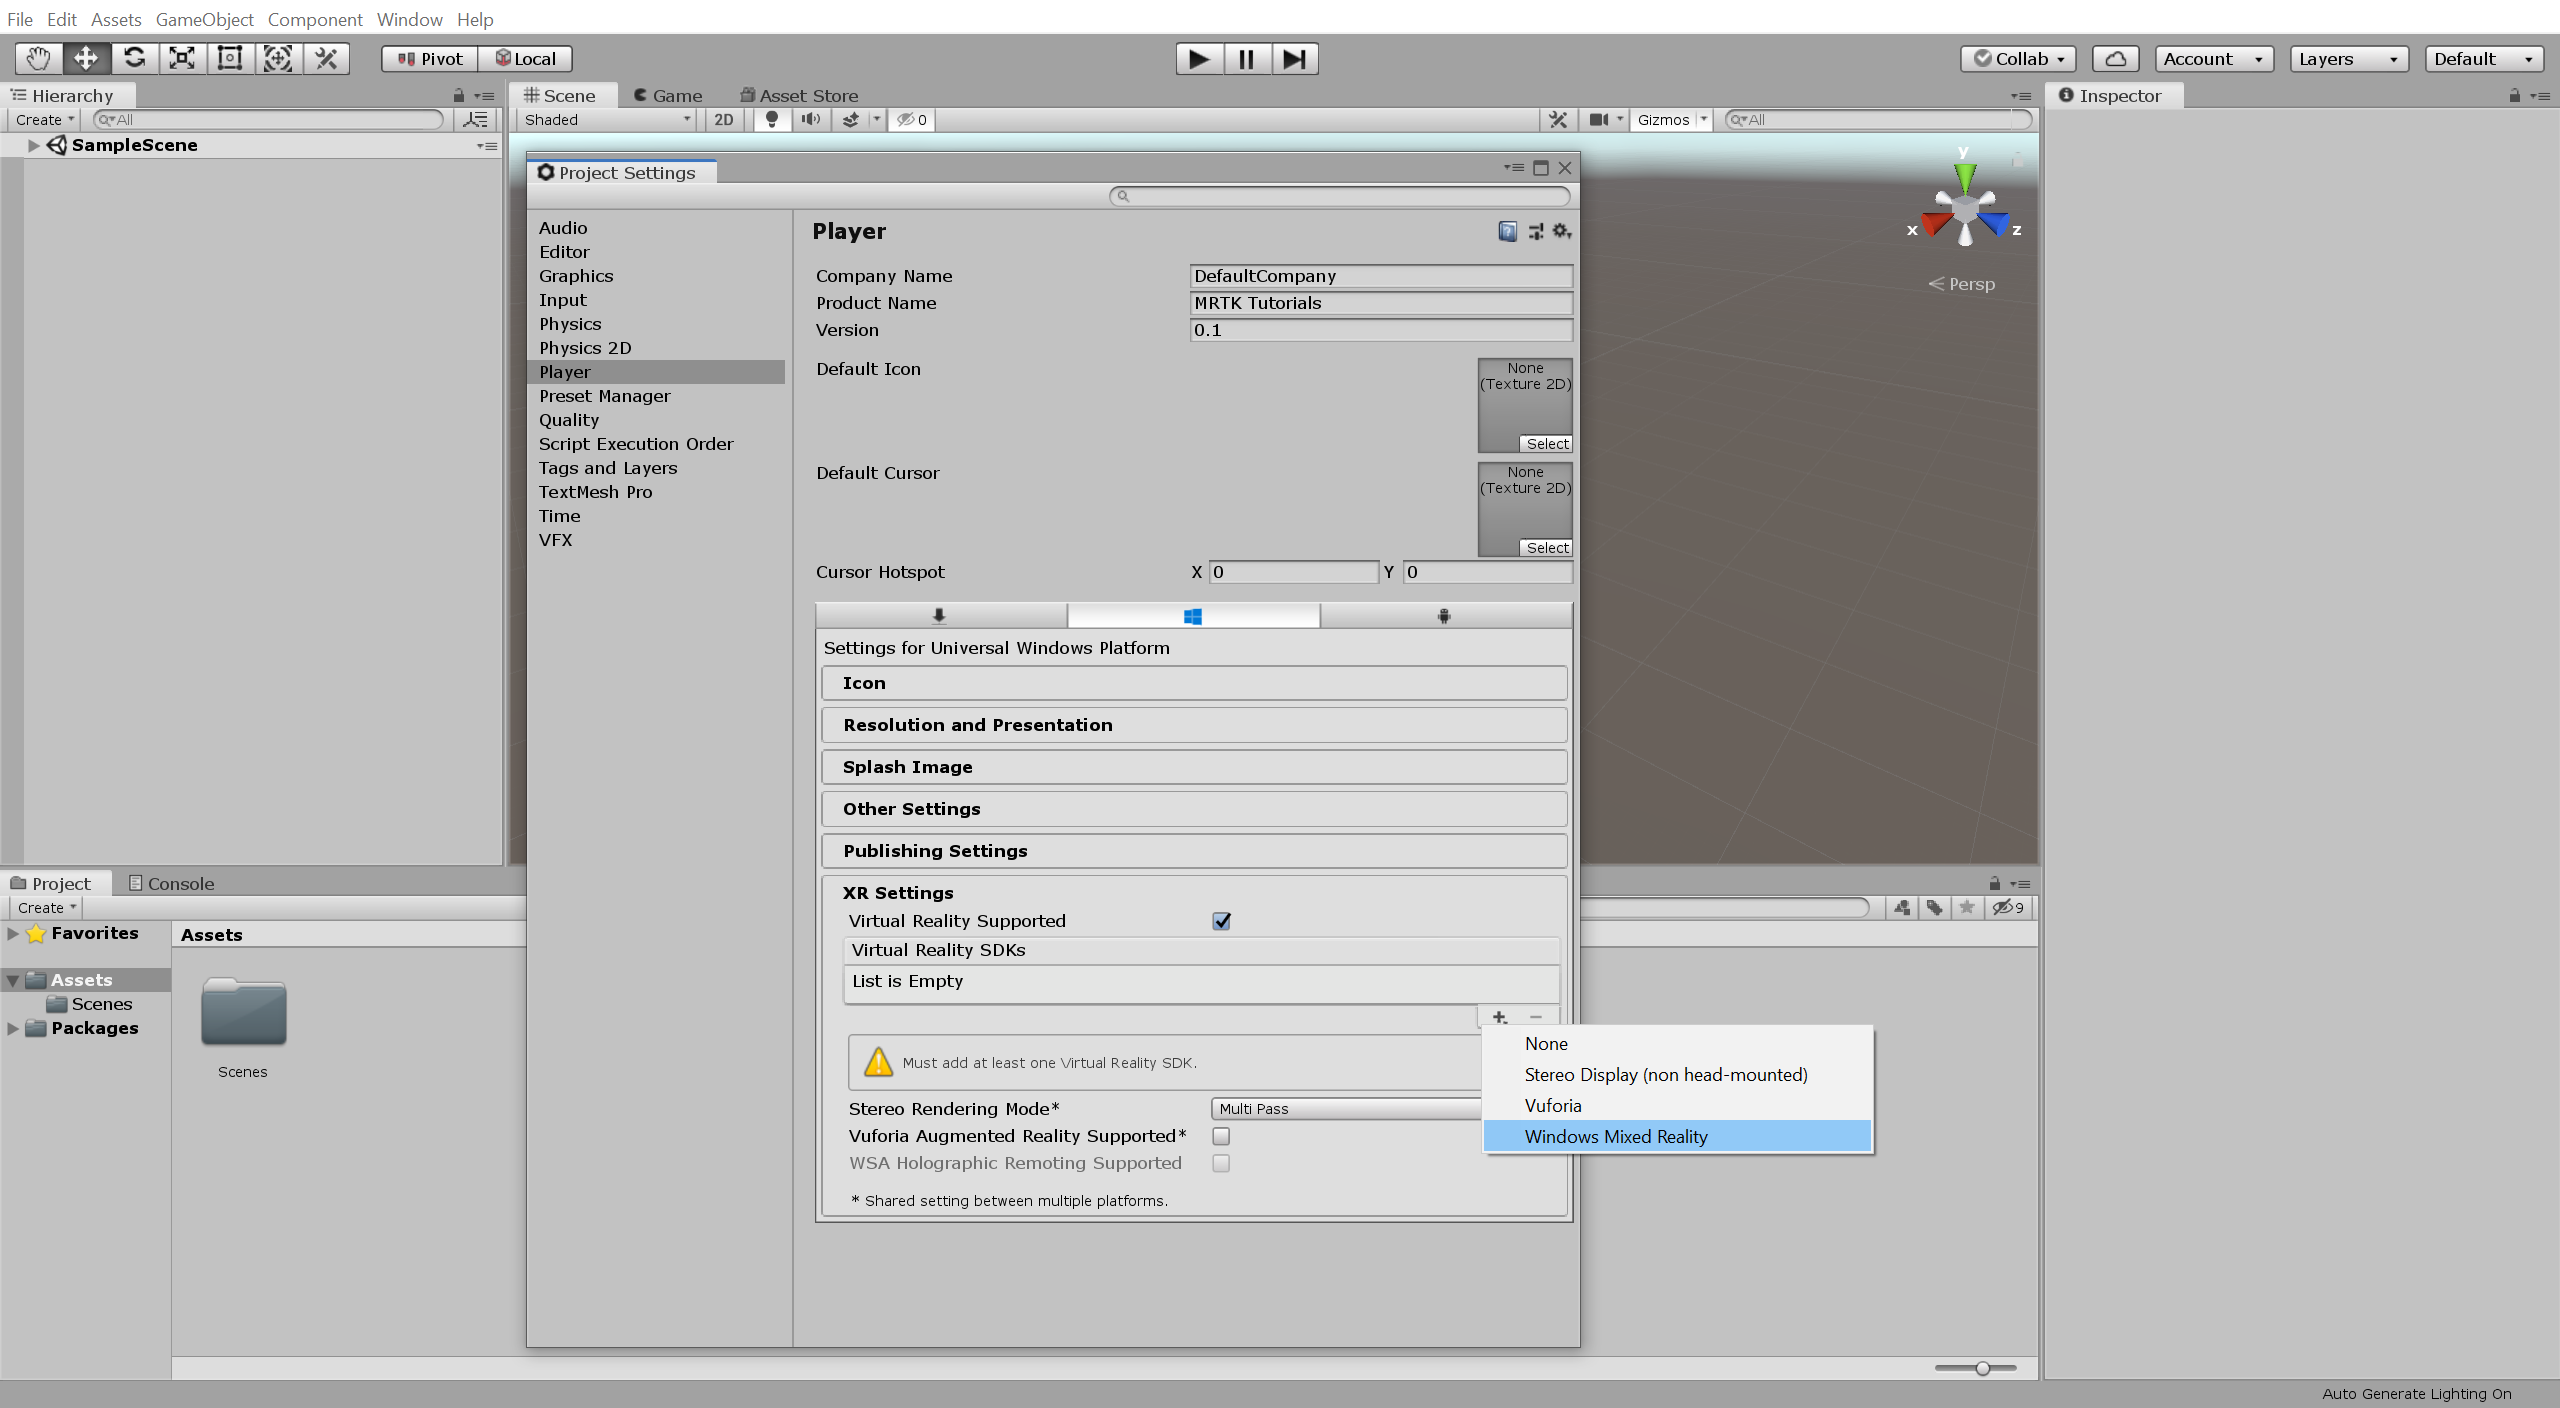Lock the Hierarchy panel

459,96
